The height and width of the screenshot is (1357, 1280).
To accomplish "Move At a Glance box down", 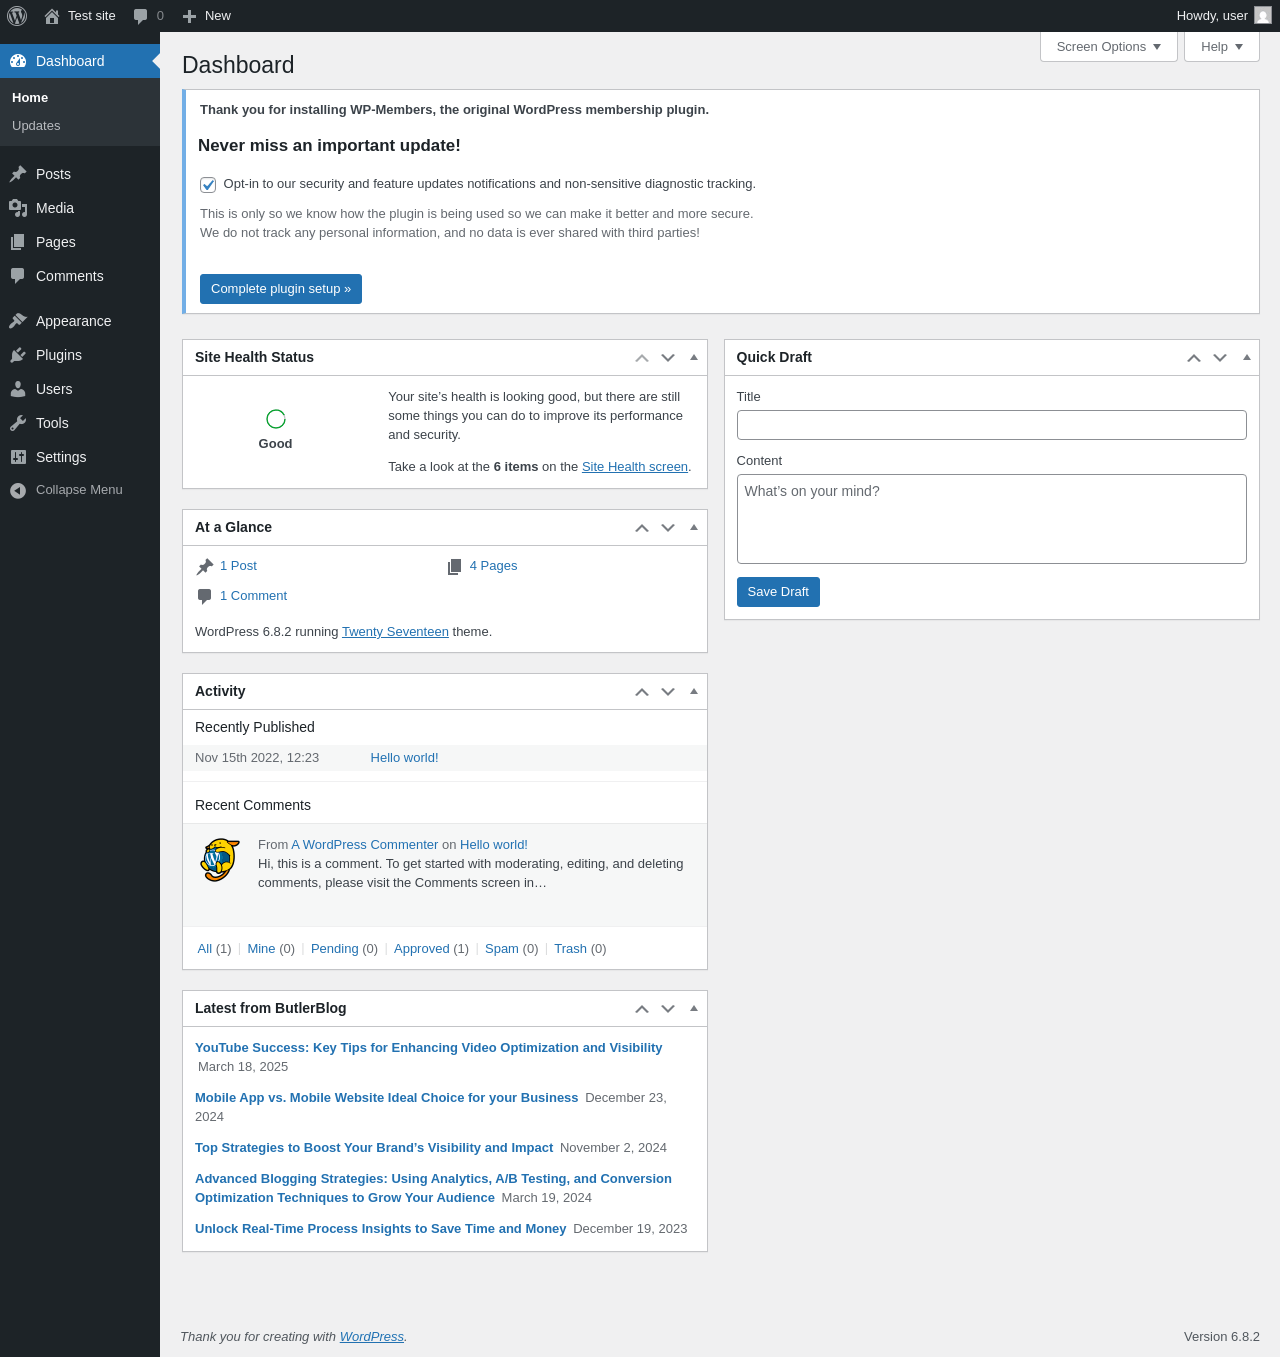I will [668, 528].
